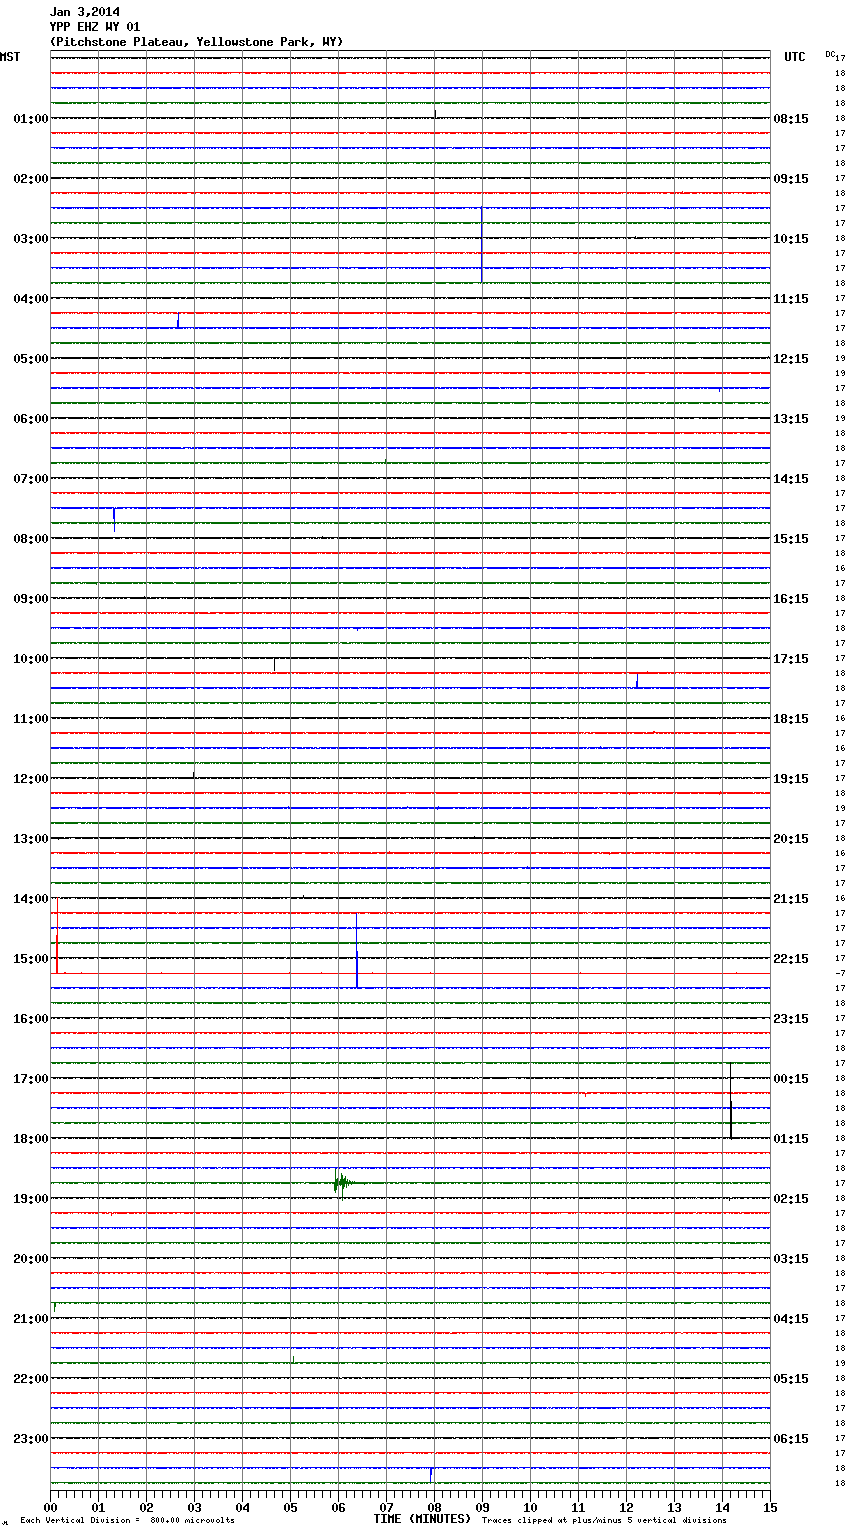Click the "(Pitchstone Plateau, Yellowstone Park, WY)" title

click(196, 42)
